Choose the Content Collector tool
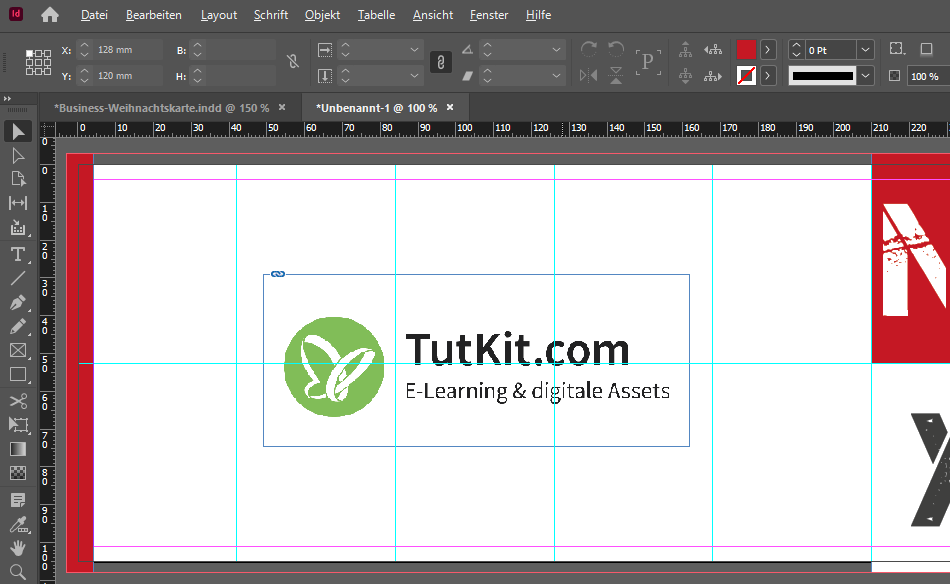 (18, 228)
